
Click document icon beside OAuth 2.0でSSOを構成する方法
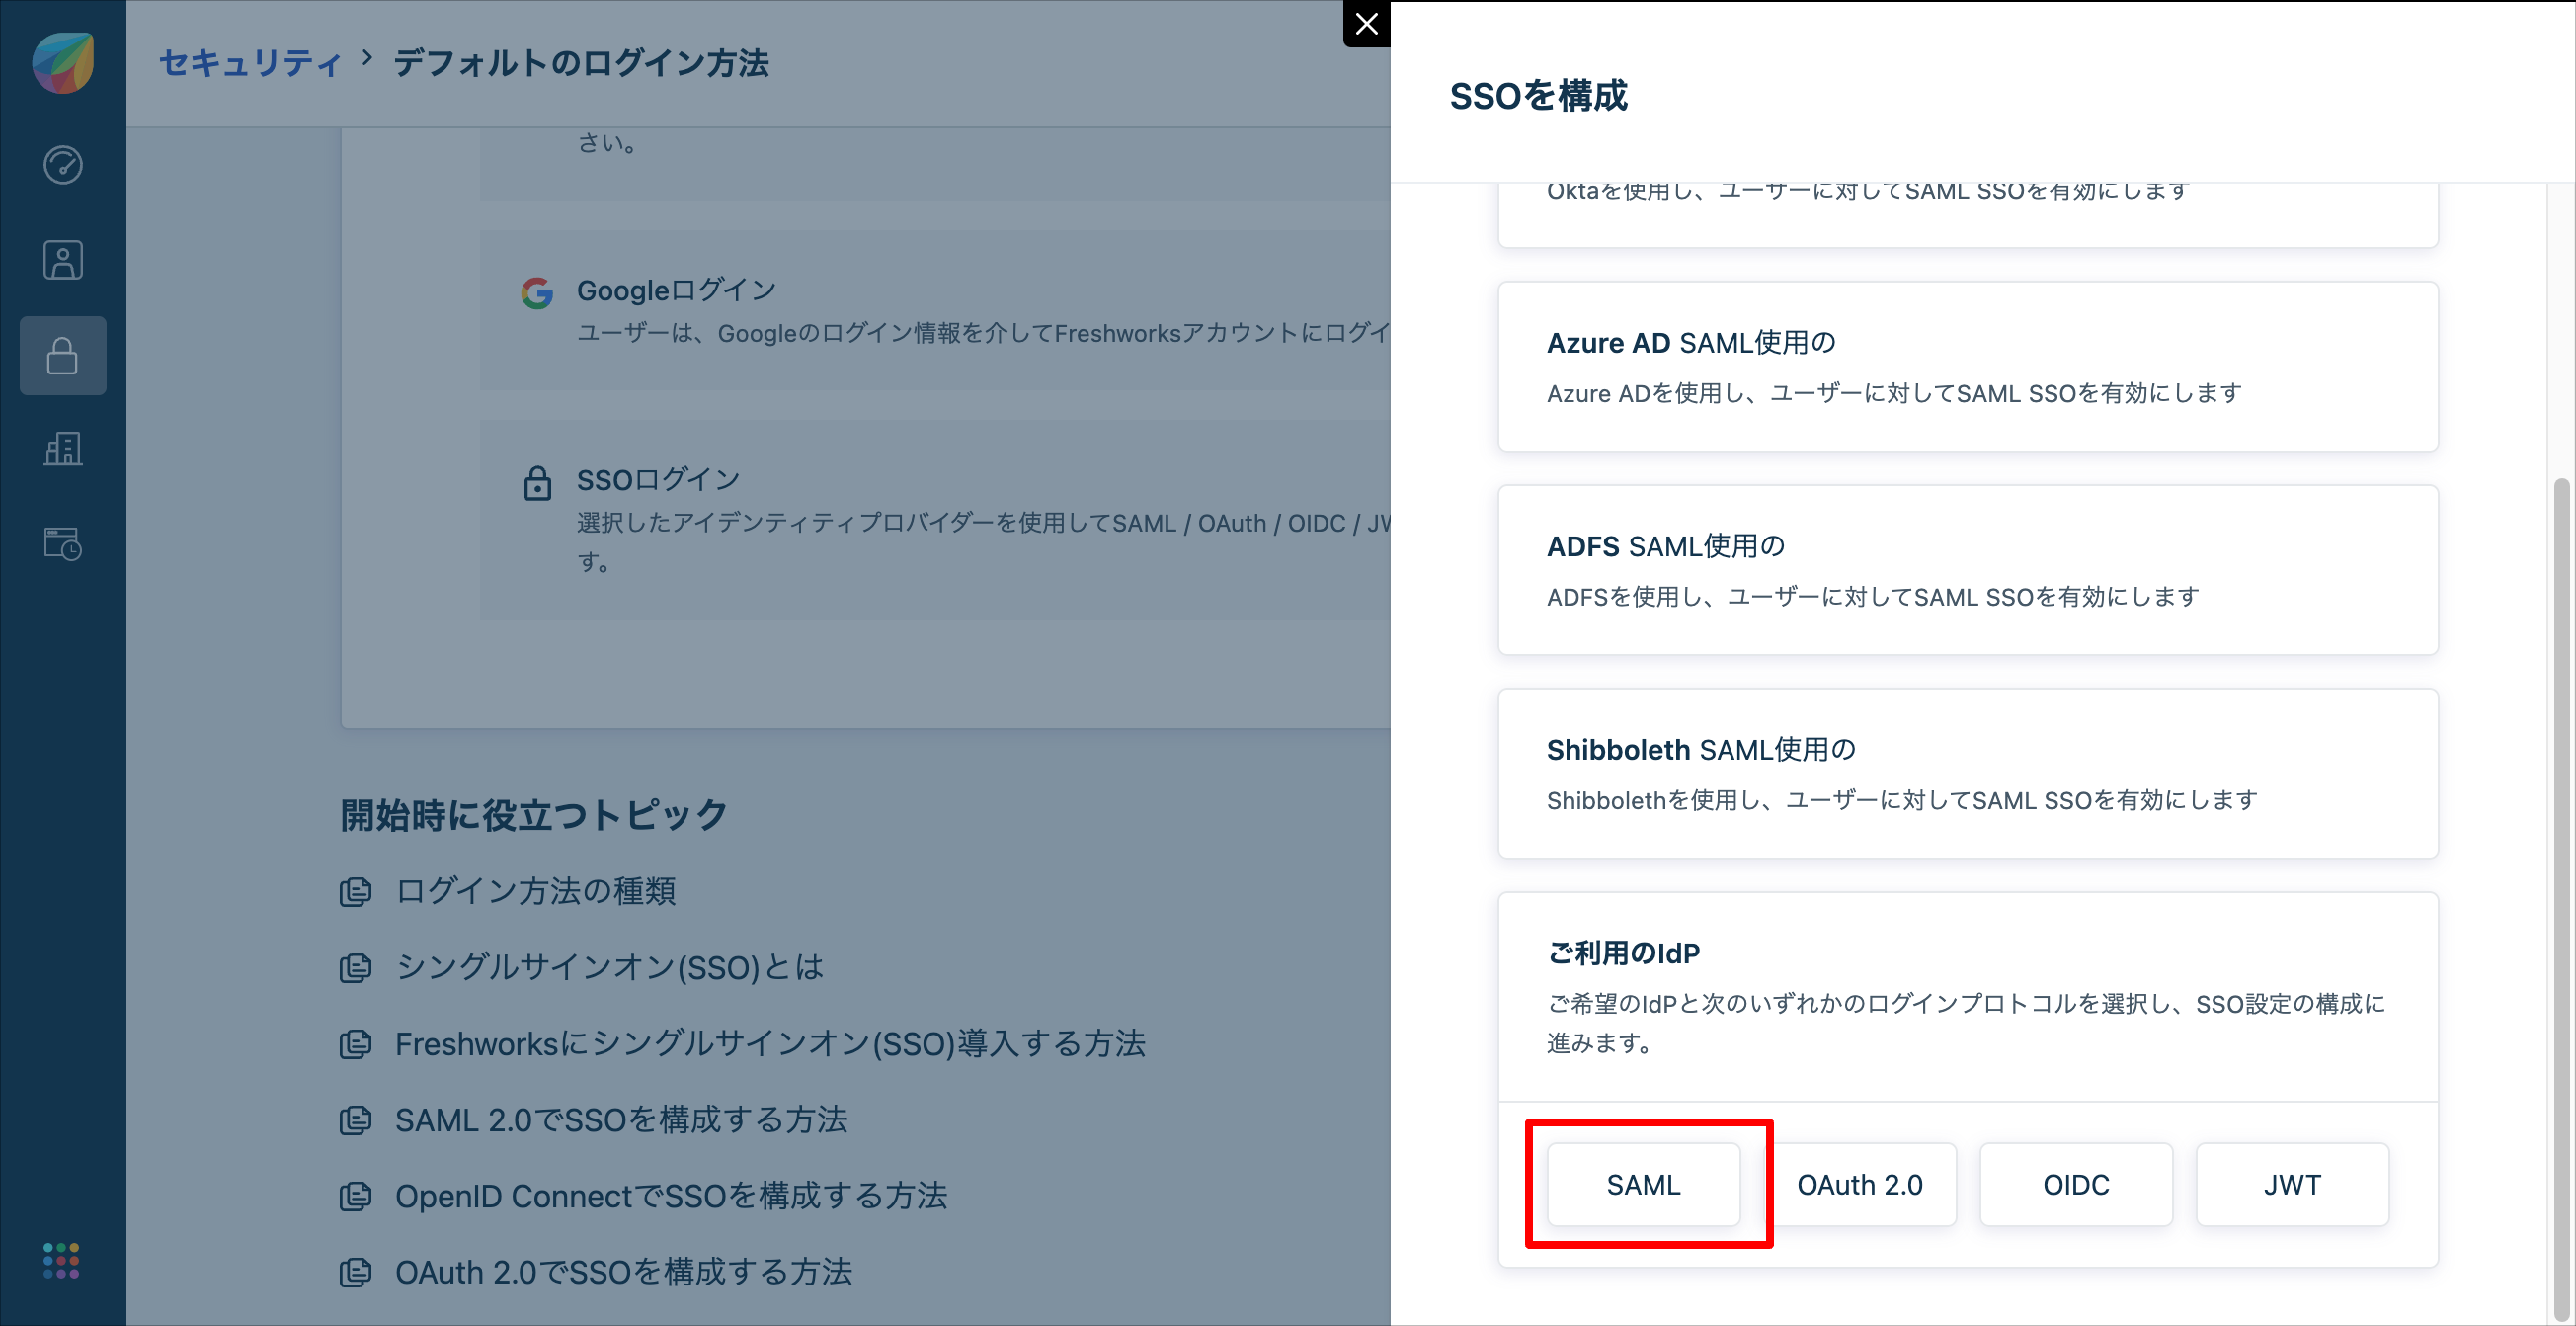click(x=355, y=1272)
